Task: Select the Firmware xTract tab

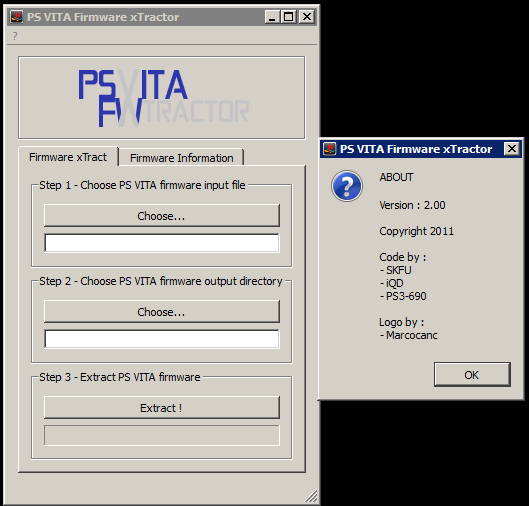Action: pos(68,157)
